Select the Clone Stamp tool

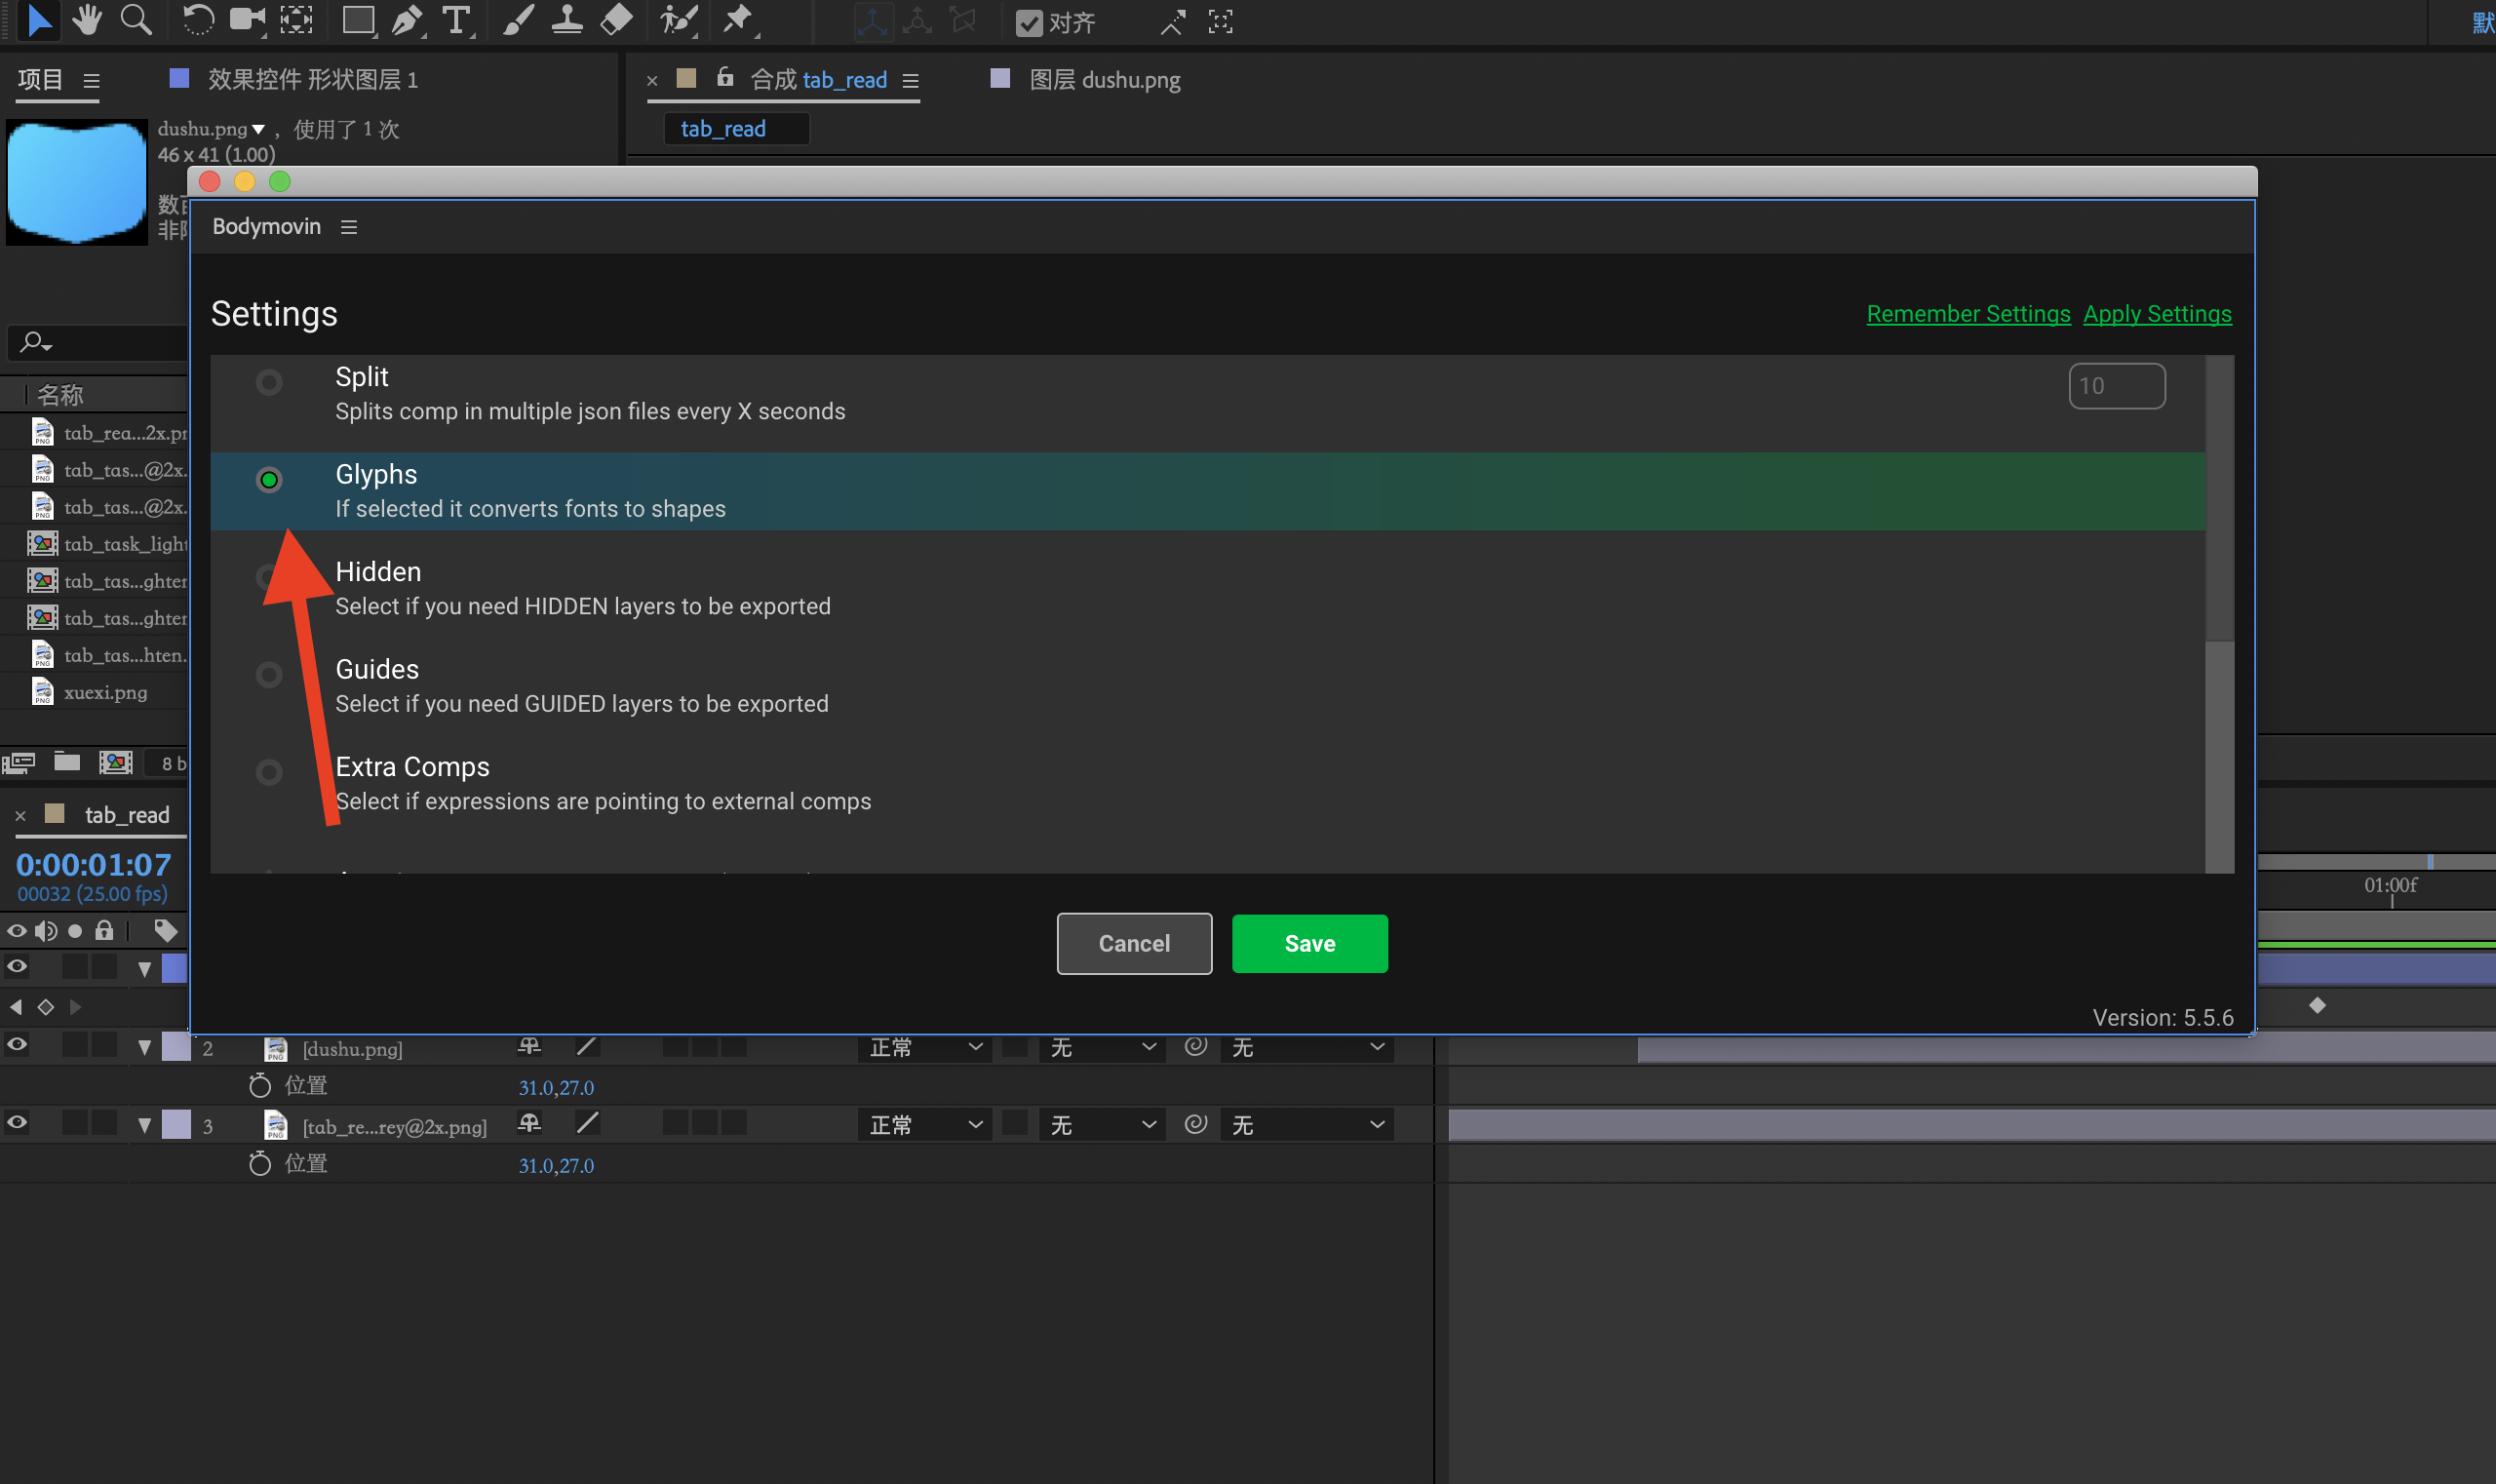567,21
